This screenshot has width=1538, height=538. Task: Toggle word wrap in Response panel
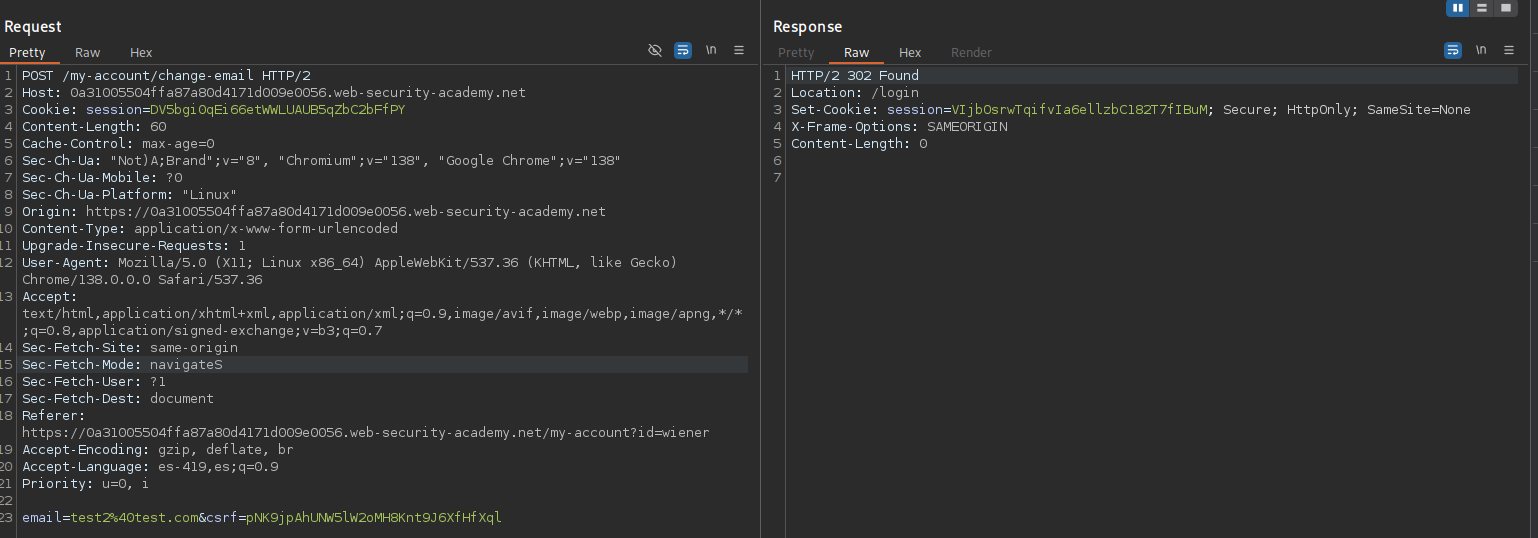(1453, 50)
